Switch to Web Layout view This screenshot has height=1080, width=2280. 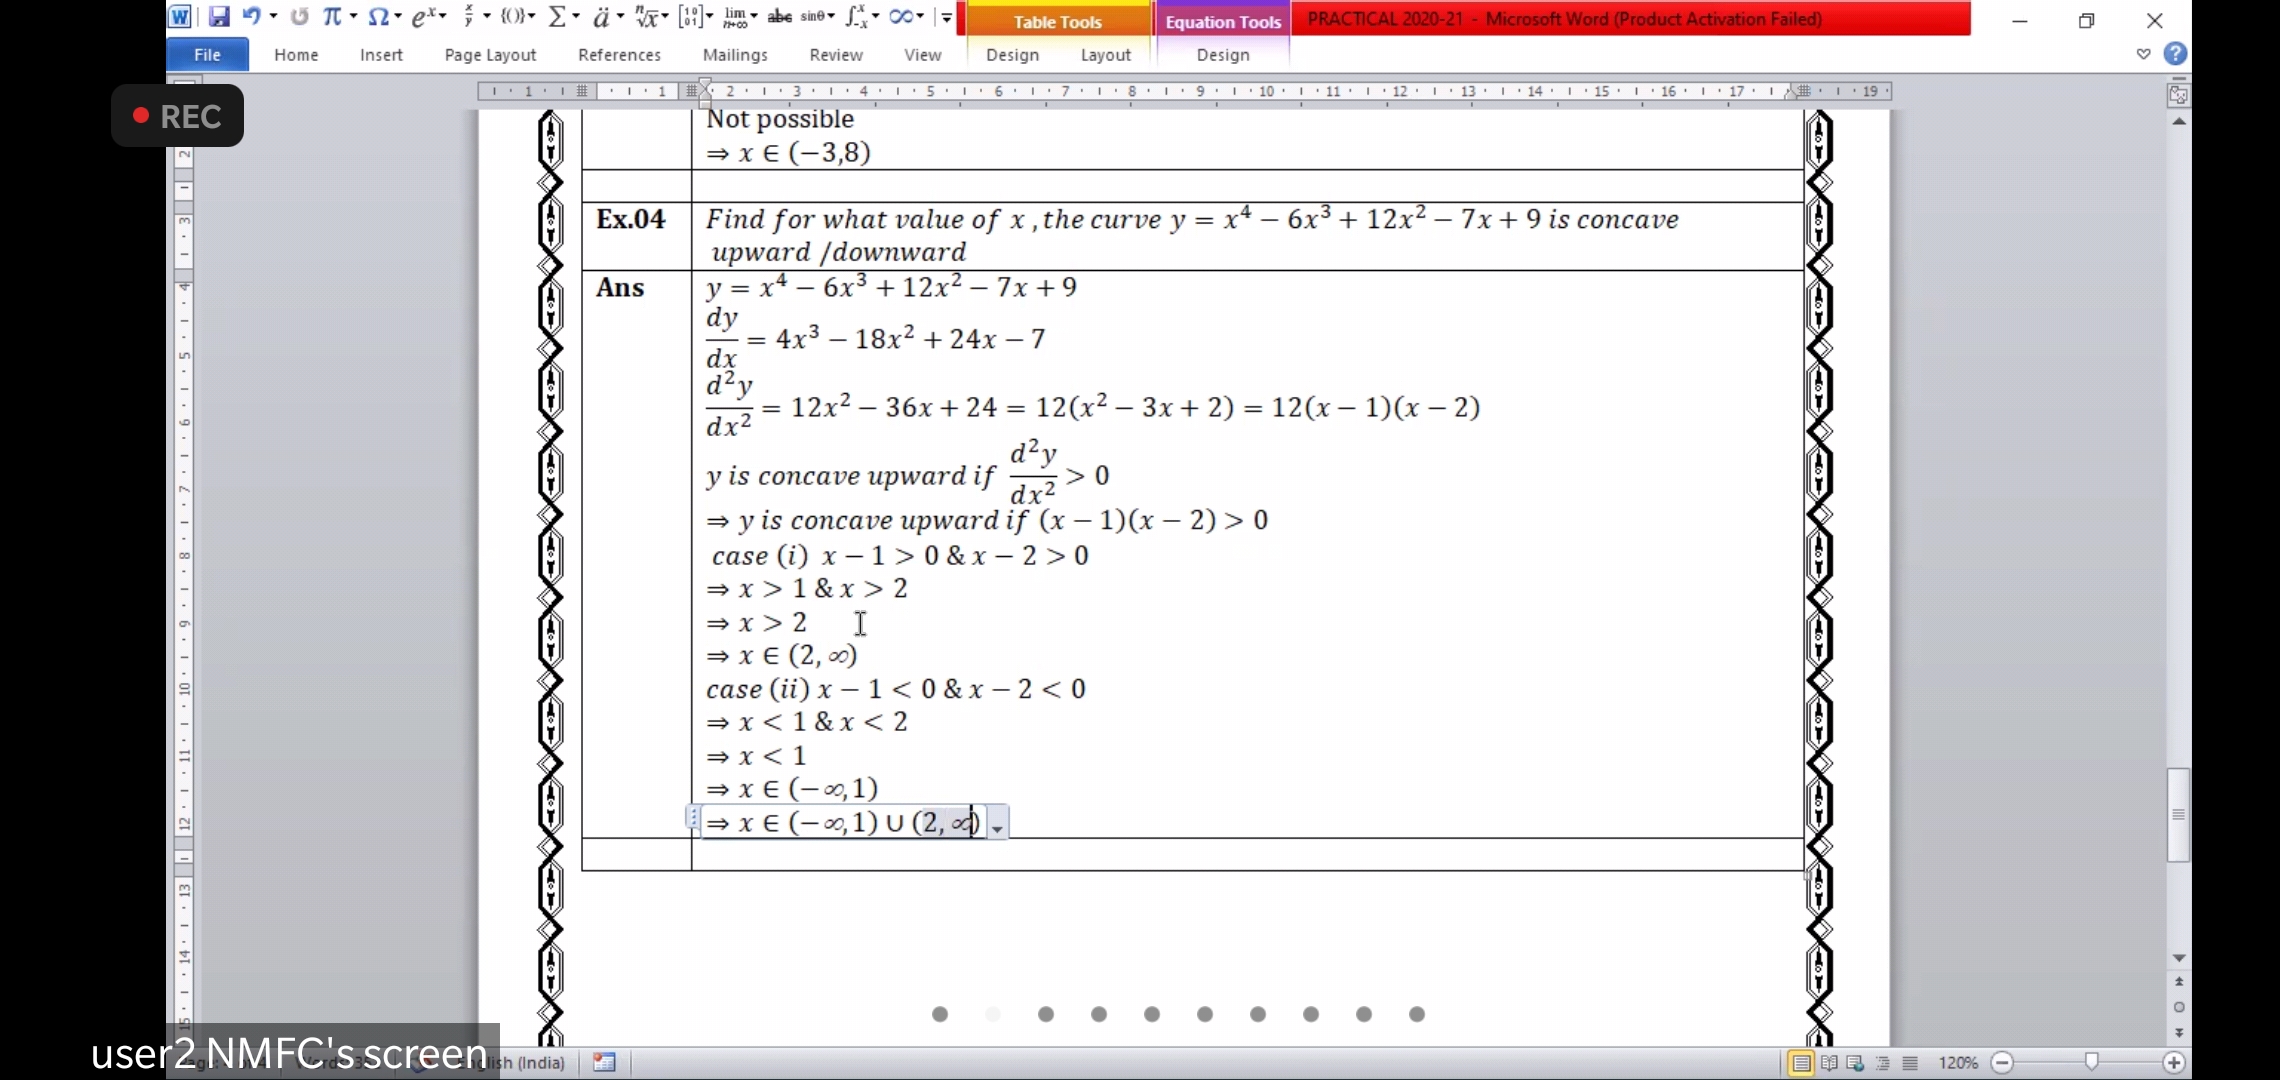(1855, 1063)
